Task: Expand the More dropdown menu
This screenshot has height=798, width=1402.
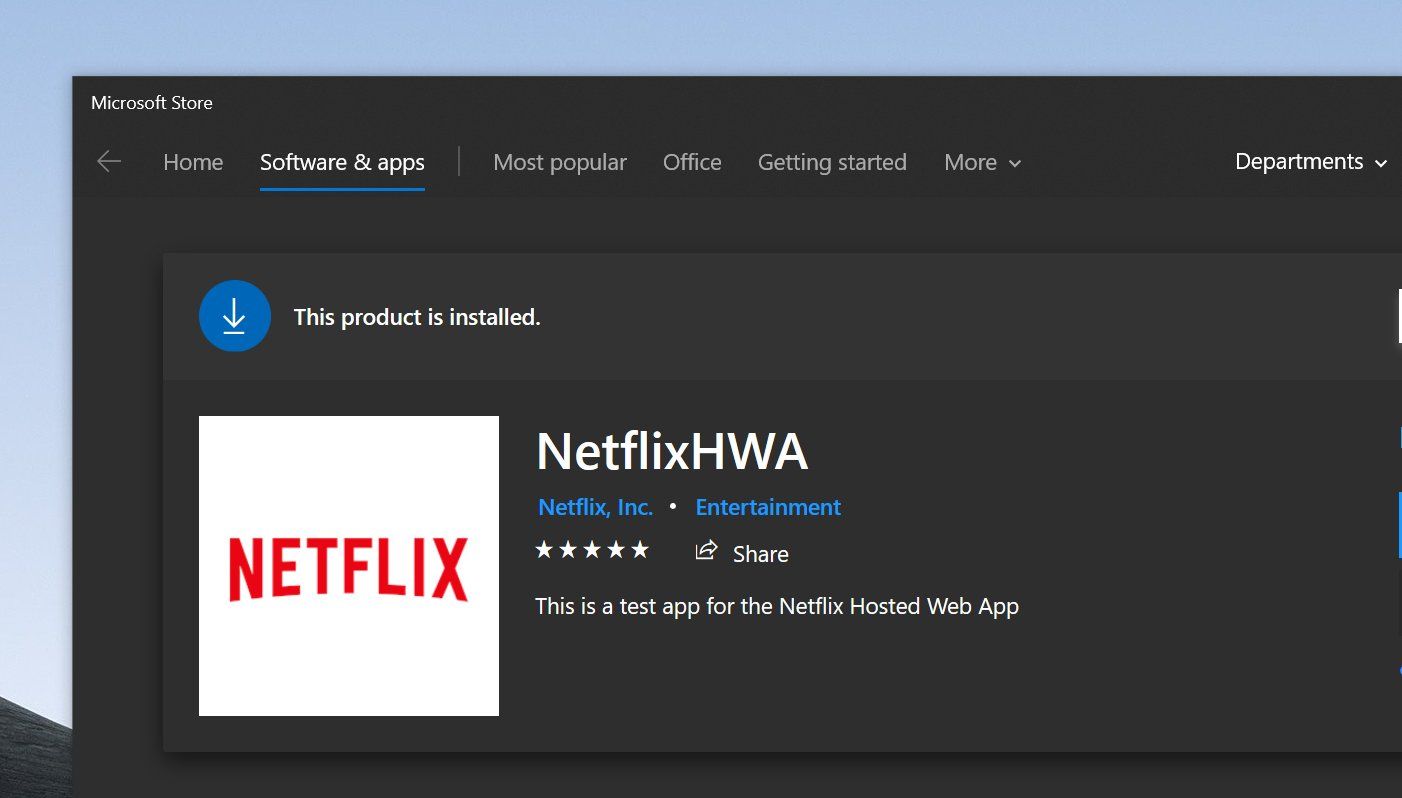Action: (x=983, y=162)
